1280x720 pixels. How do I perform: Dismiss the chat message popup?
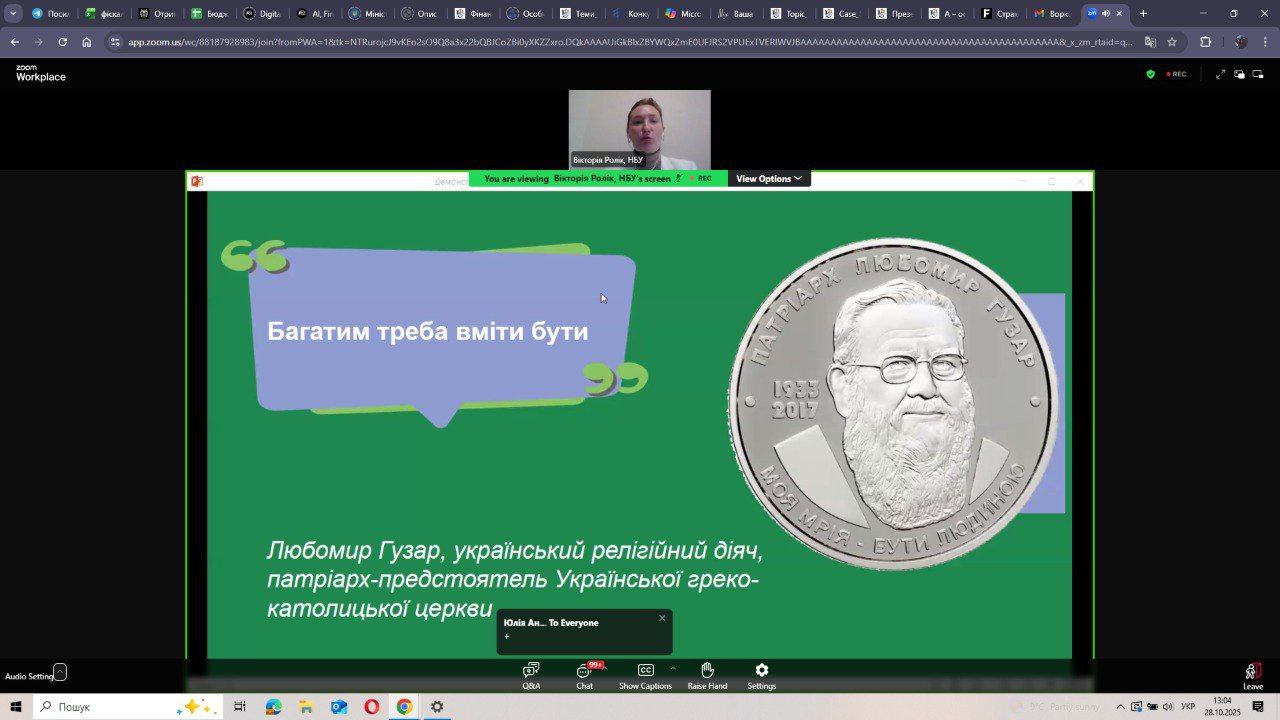coord(662,618)
